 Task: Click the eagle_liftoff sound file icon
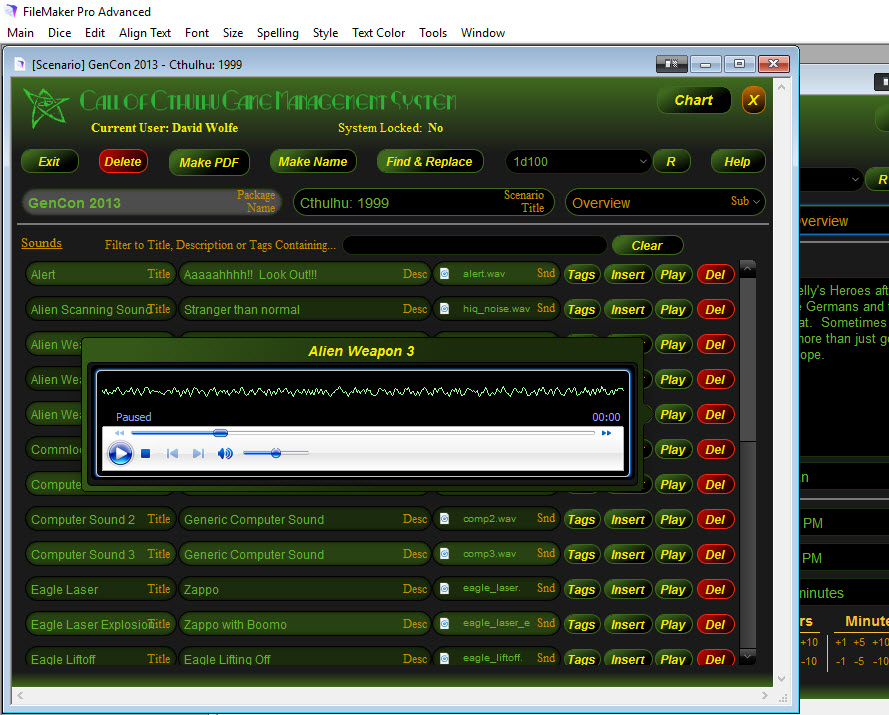tap(444, 658)
